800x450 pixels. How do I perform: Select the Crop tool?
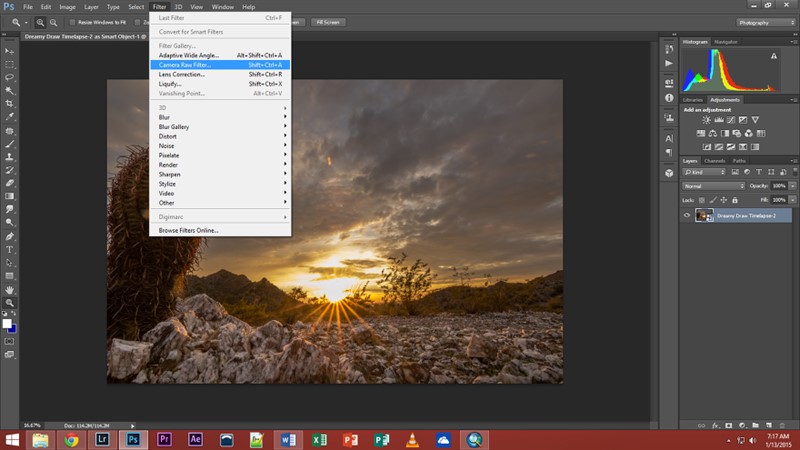(10, 102)
